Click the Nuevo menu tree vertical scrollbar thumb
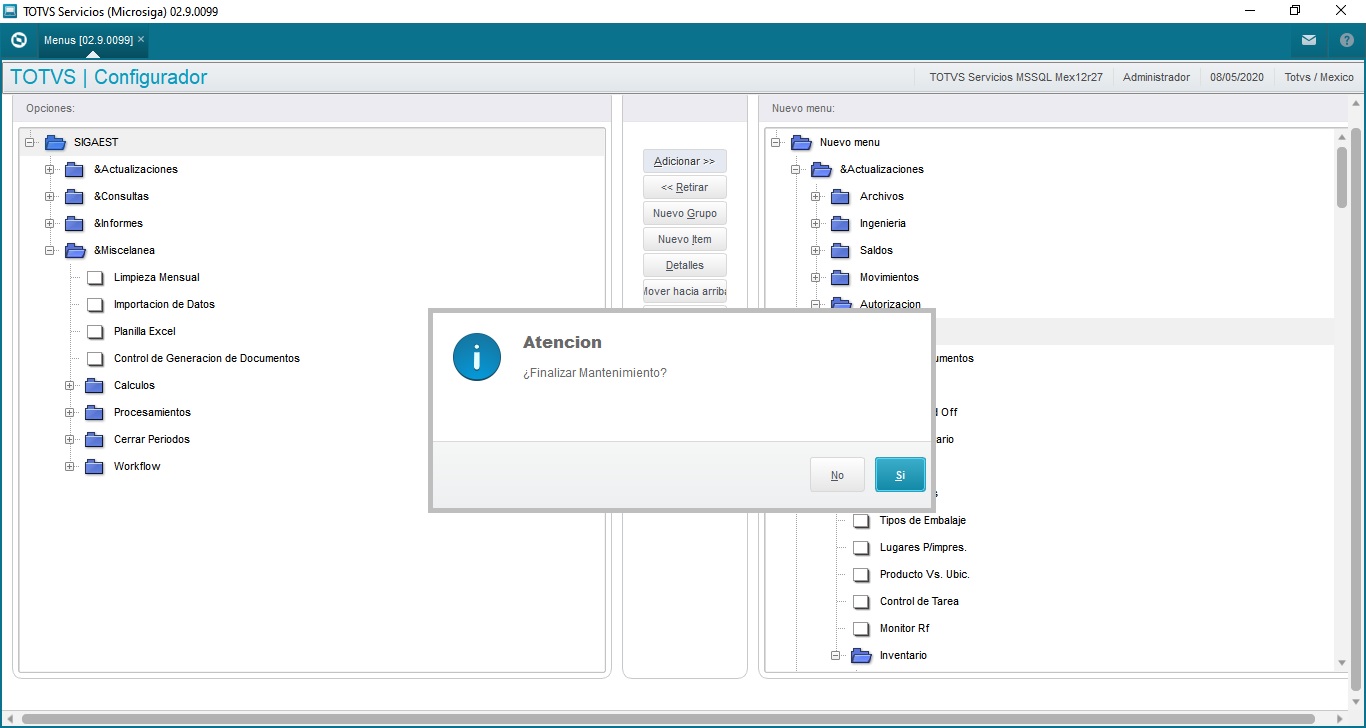1366x728 pixels. click(x=1342, y=176)
